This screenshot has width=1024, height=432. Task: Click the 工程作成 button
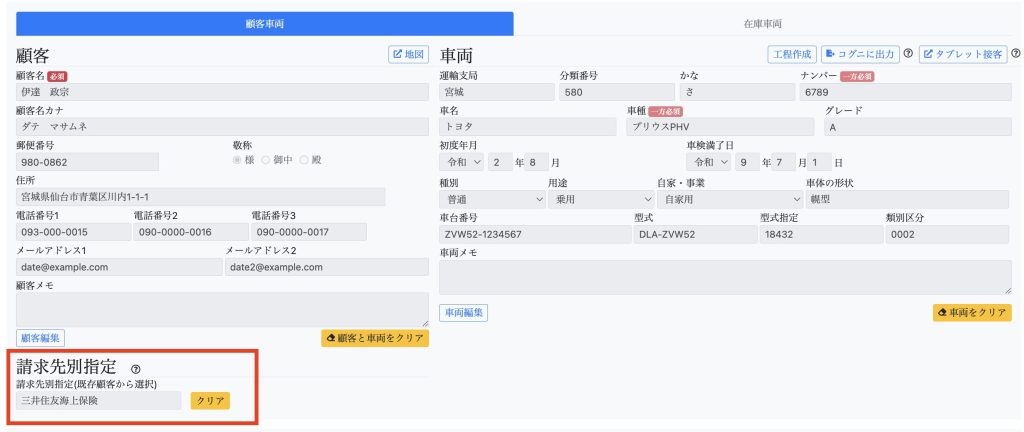[x=792, y=54]
